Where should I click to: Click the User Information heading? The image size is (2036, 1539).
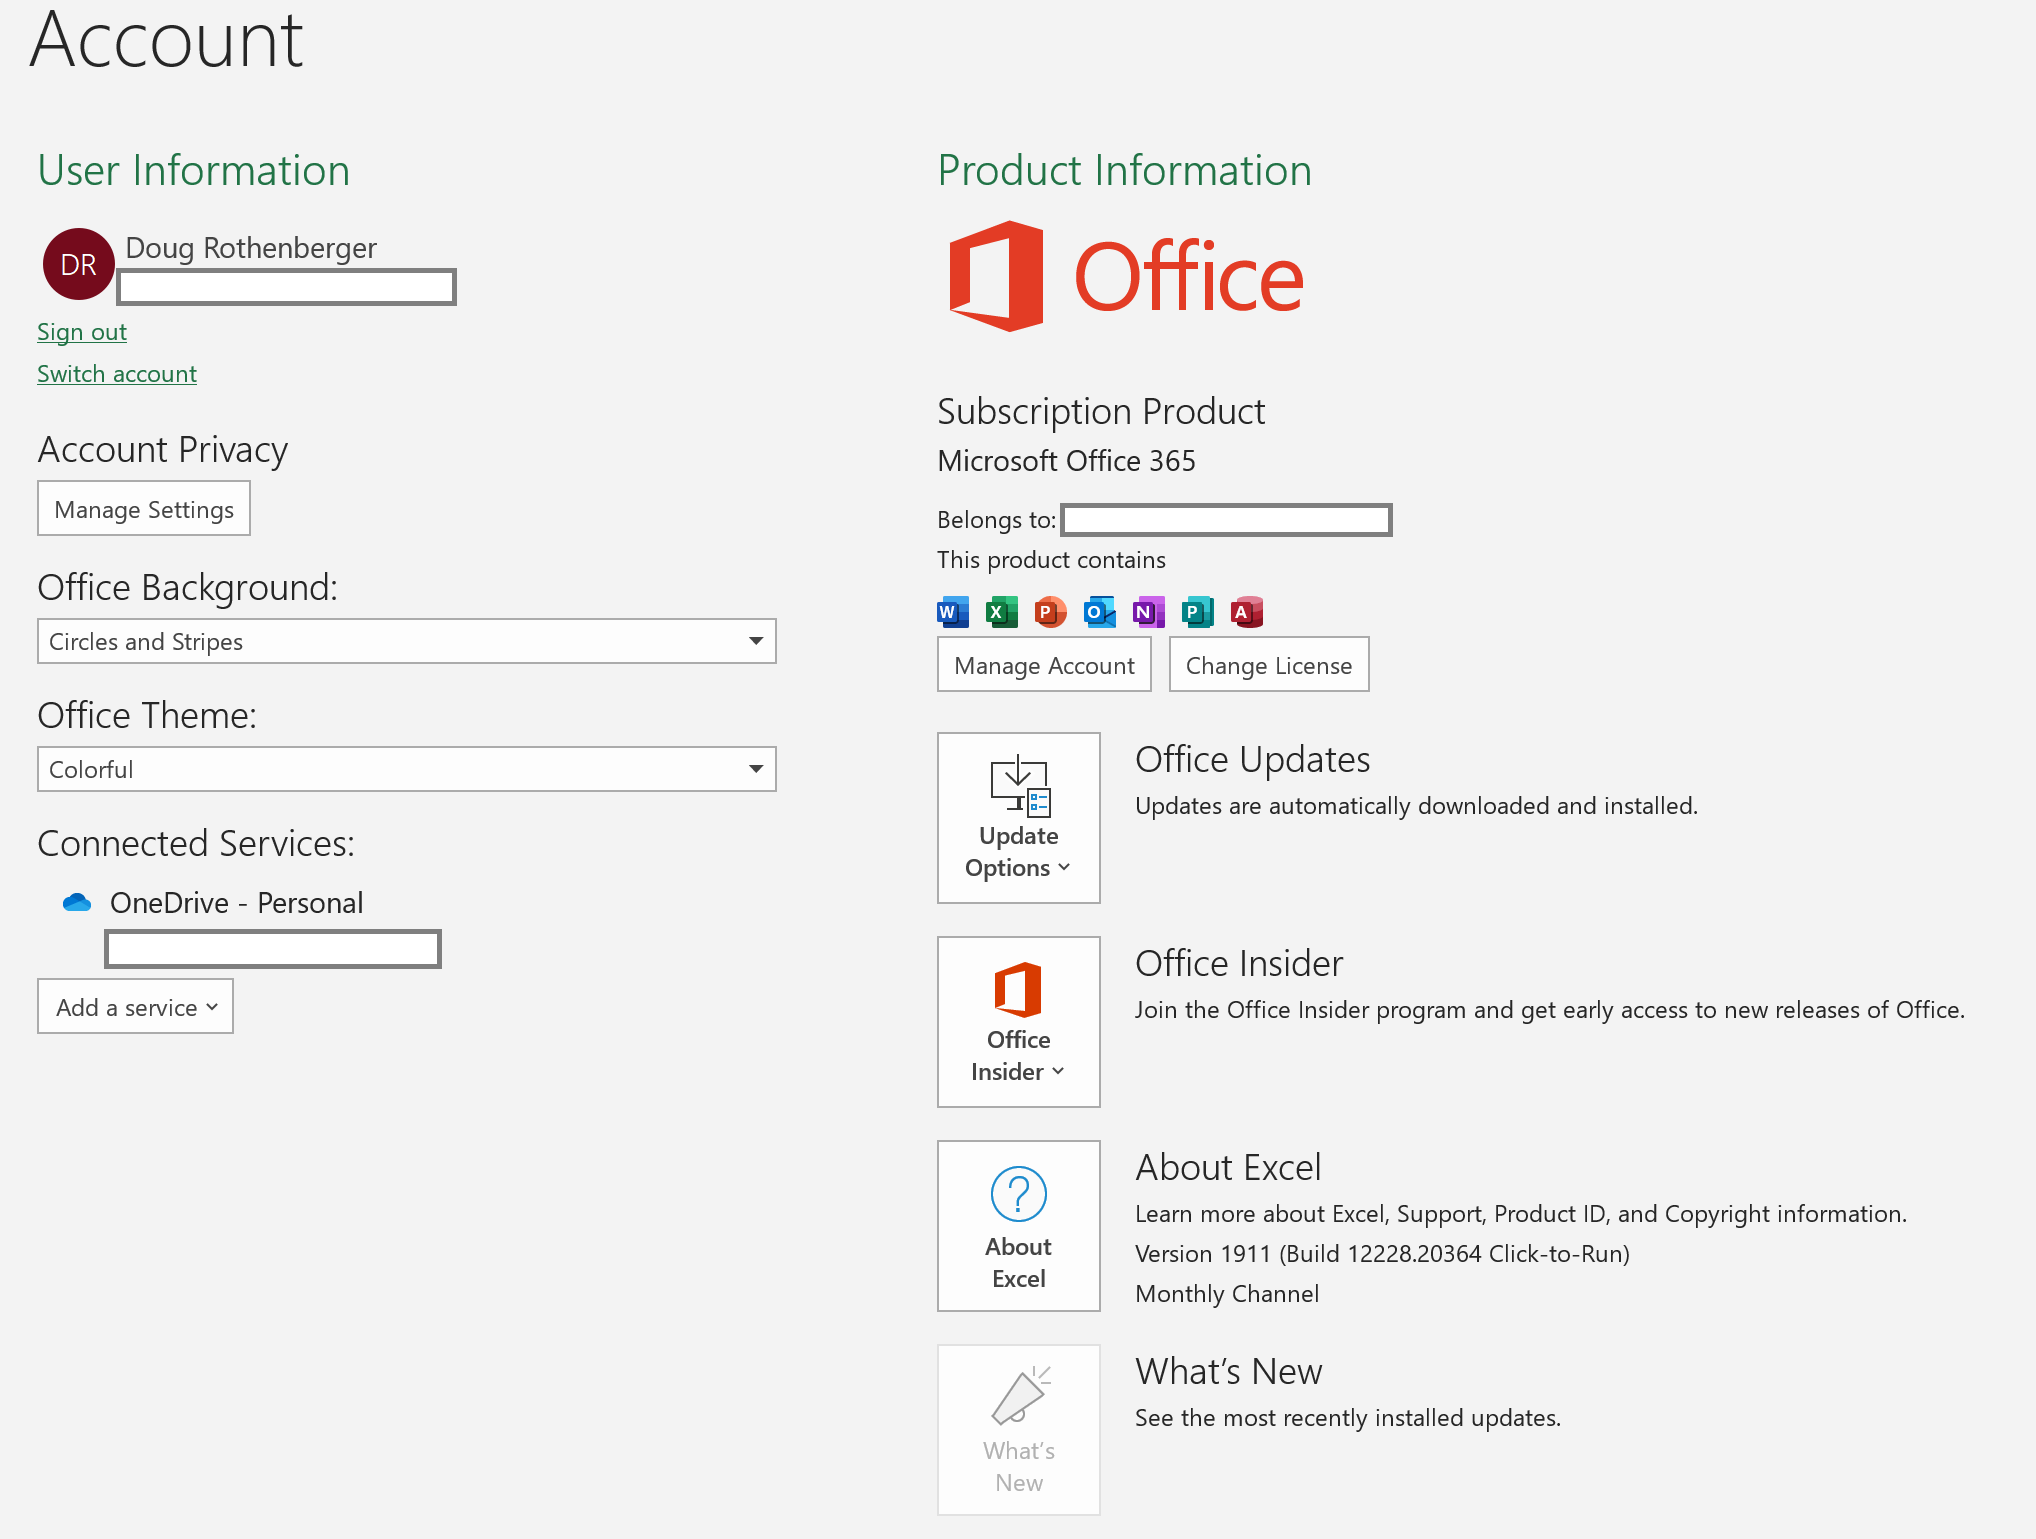click(x=193, y=170)
